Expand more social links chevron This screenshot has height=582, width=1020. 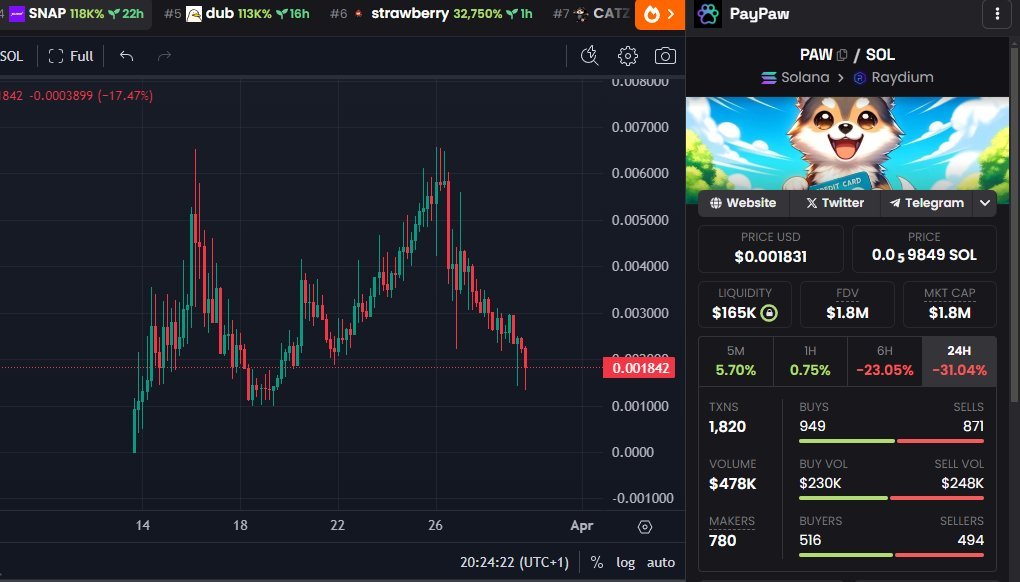coord(985,203)
